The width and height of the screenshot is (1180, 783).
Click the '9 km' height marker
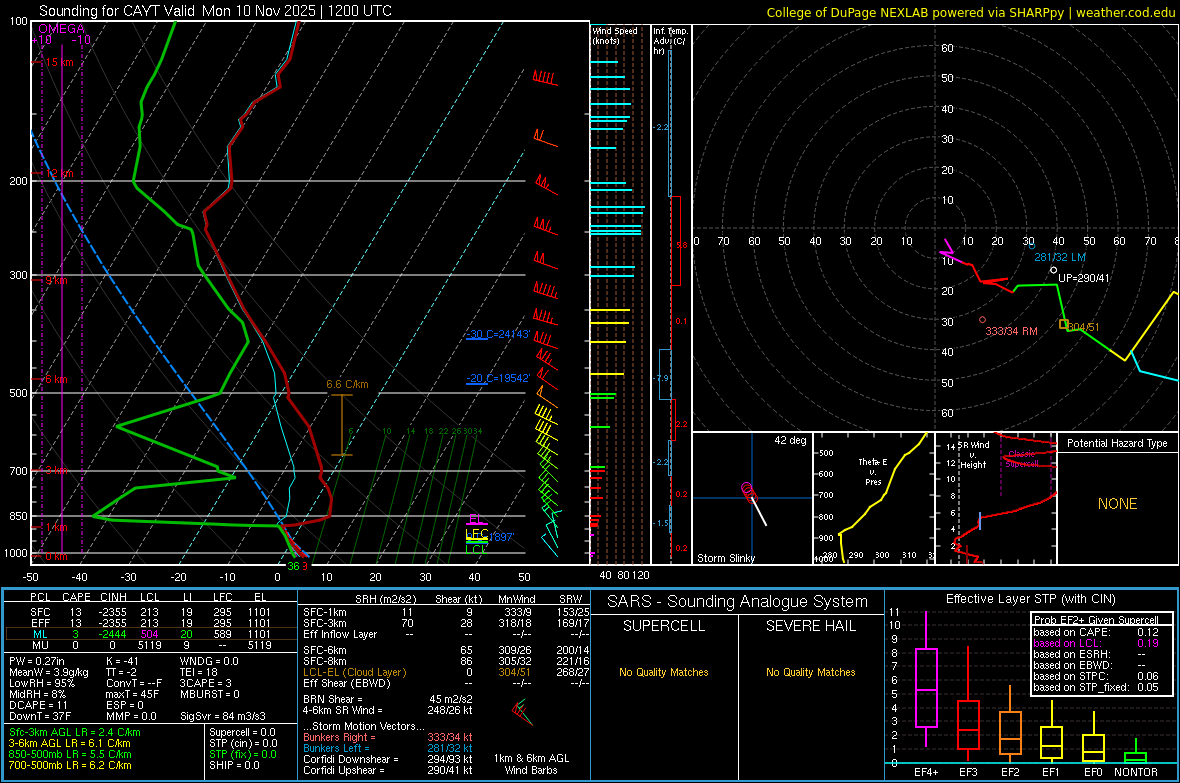pos(56,280)
